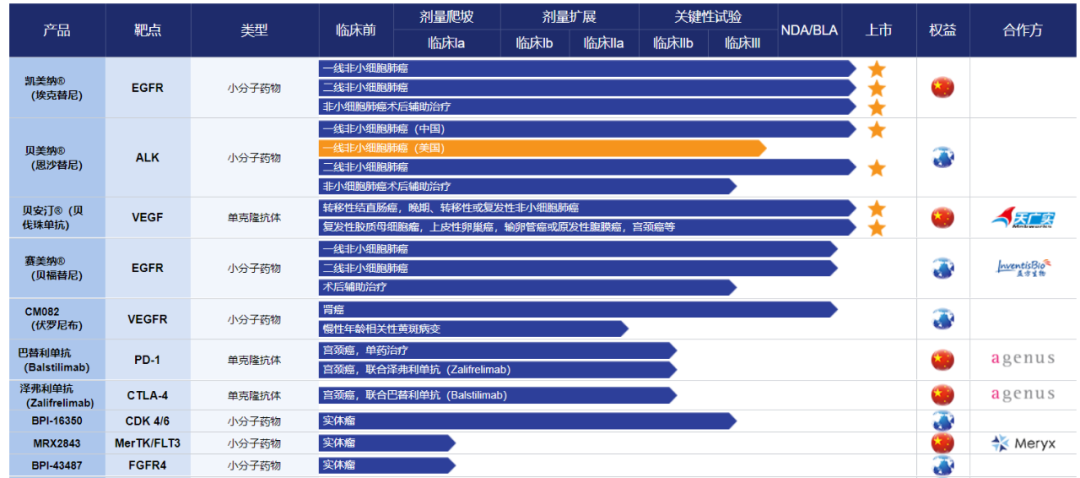Select the 赛美纳 术后辅助治疗 bar
Viewport: 1080px width, 478px height.
tap(528, 287)
